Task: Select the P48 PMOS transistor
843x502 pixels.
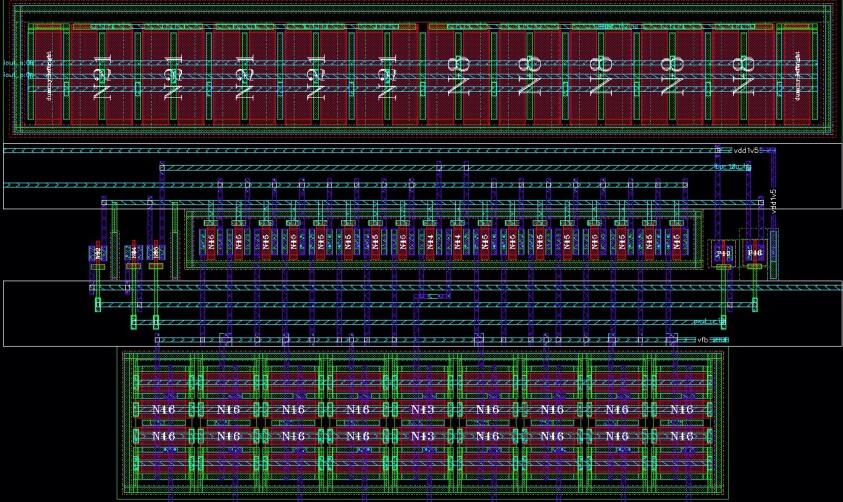Action: click(x=755, y=253)
